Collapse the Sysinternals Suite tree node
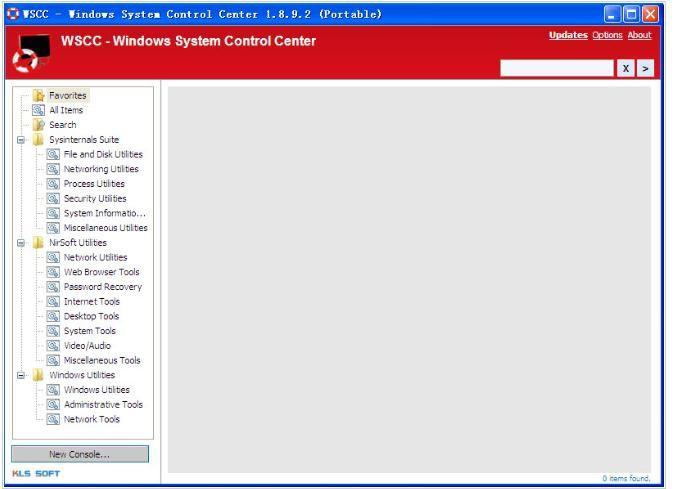This screenshot has width=681, height=489. (x=20, y=140)
